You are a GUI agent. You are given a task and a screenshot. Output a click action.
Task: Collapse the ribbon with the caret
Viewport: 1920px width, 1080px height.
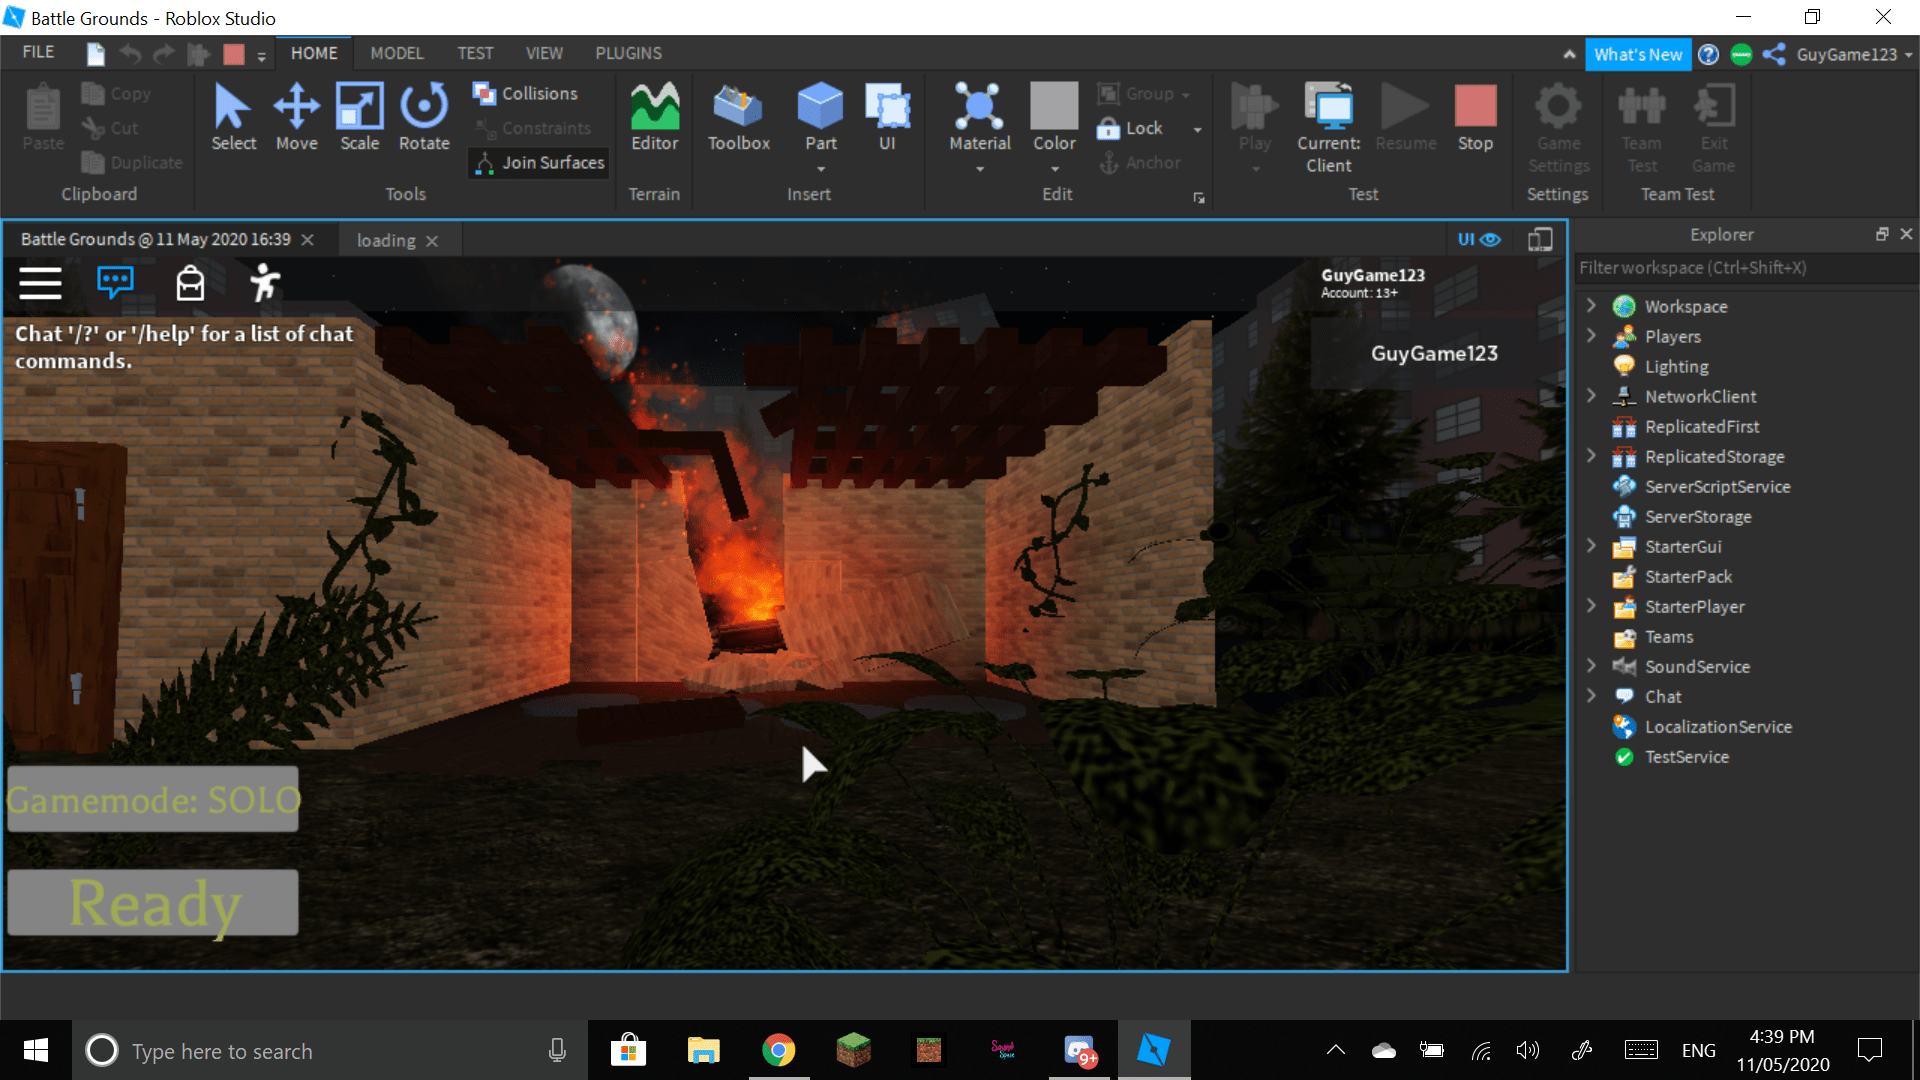(x=1569, y=54)
